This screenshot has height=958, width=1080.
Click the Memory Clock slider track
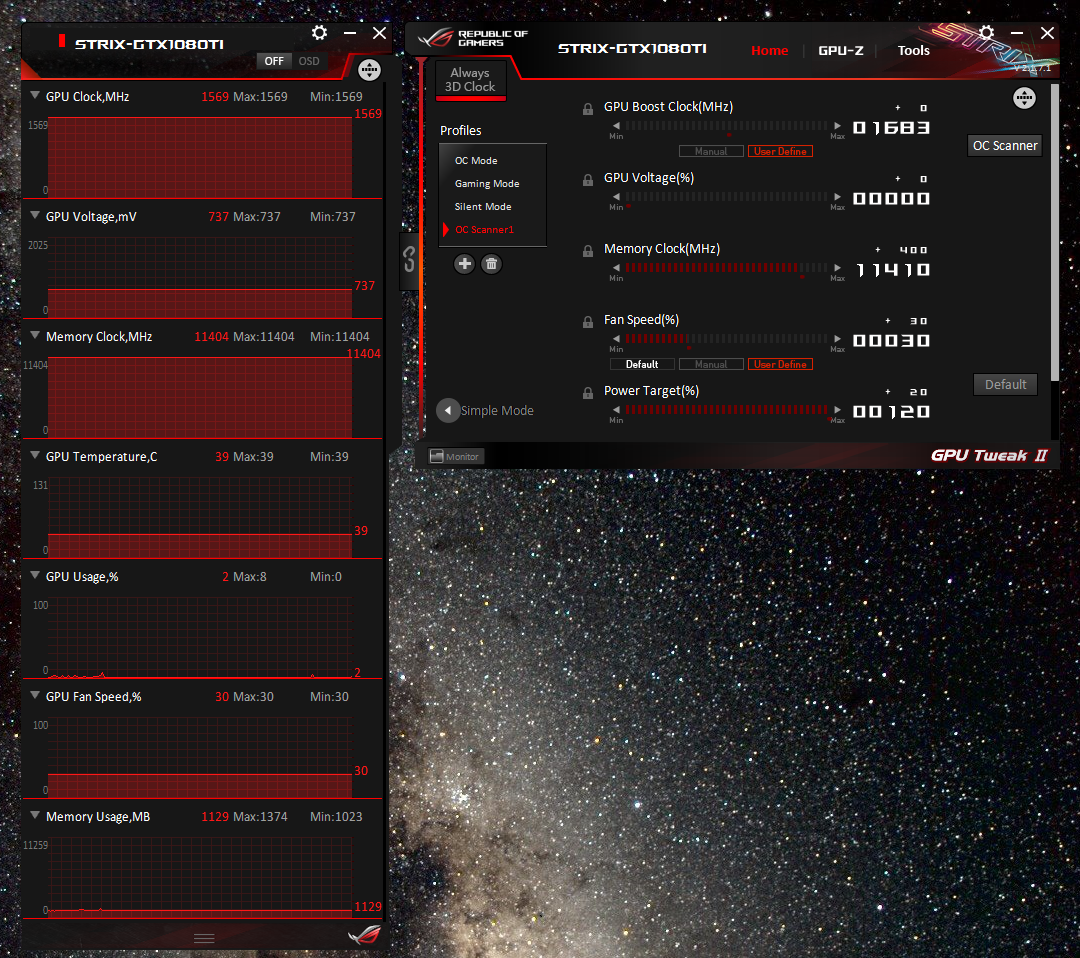tap(726, 269)
